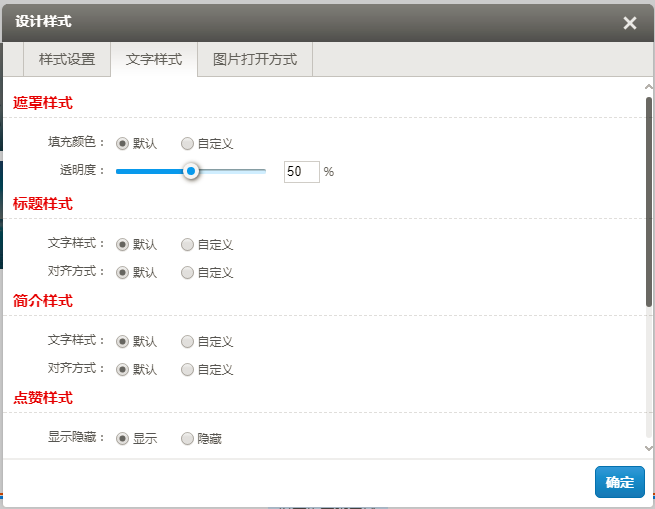Open the 图片打开方式 tab
655x509 pixels.
click(x=255, y=59)
